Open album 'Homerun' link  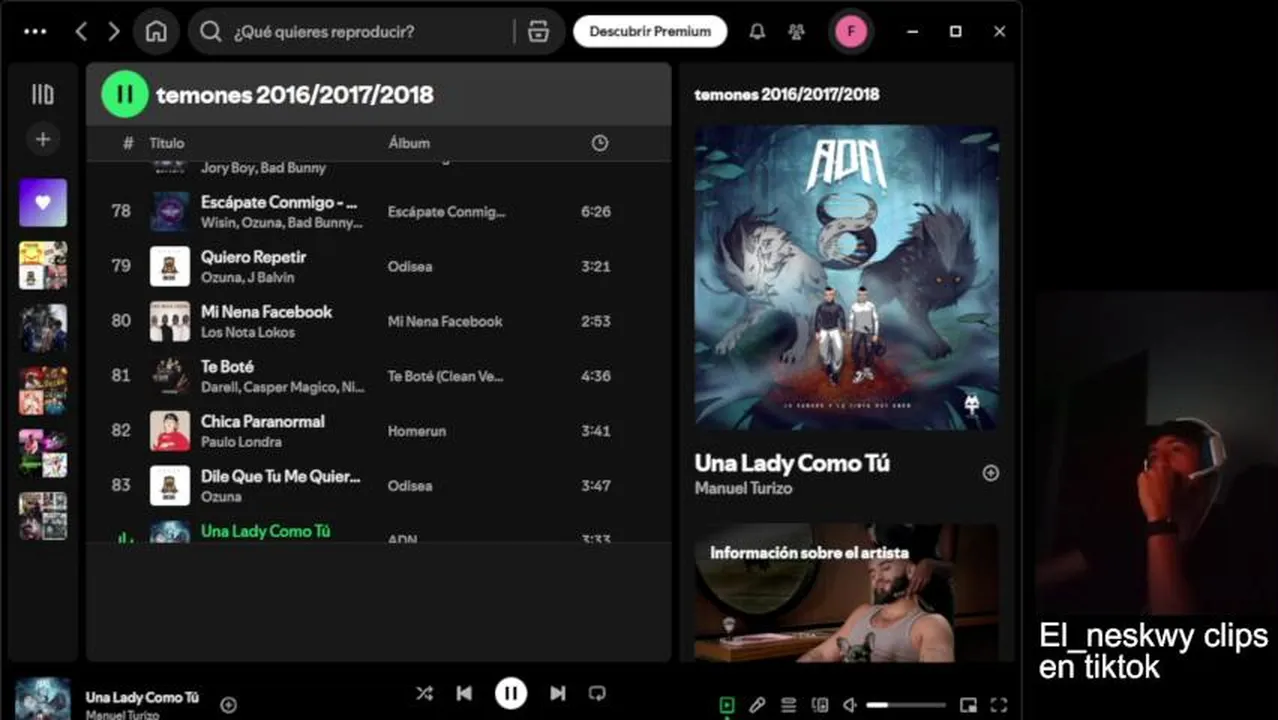[x=417, y=431]
